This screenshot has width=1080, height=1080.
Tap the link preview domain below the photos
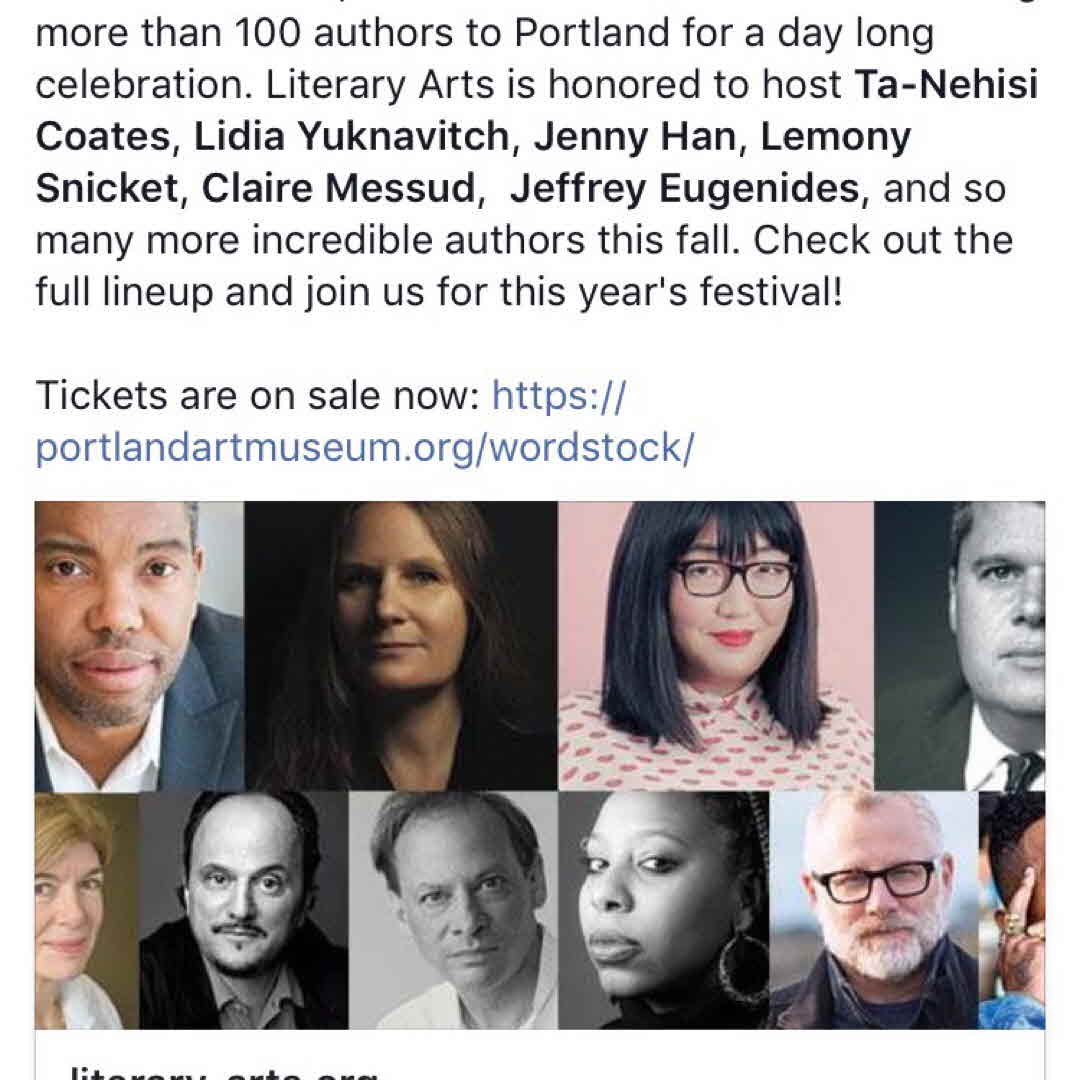pyautogui.click(x=220, y=1070)
